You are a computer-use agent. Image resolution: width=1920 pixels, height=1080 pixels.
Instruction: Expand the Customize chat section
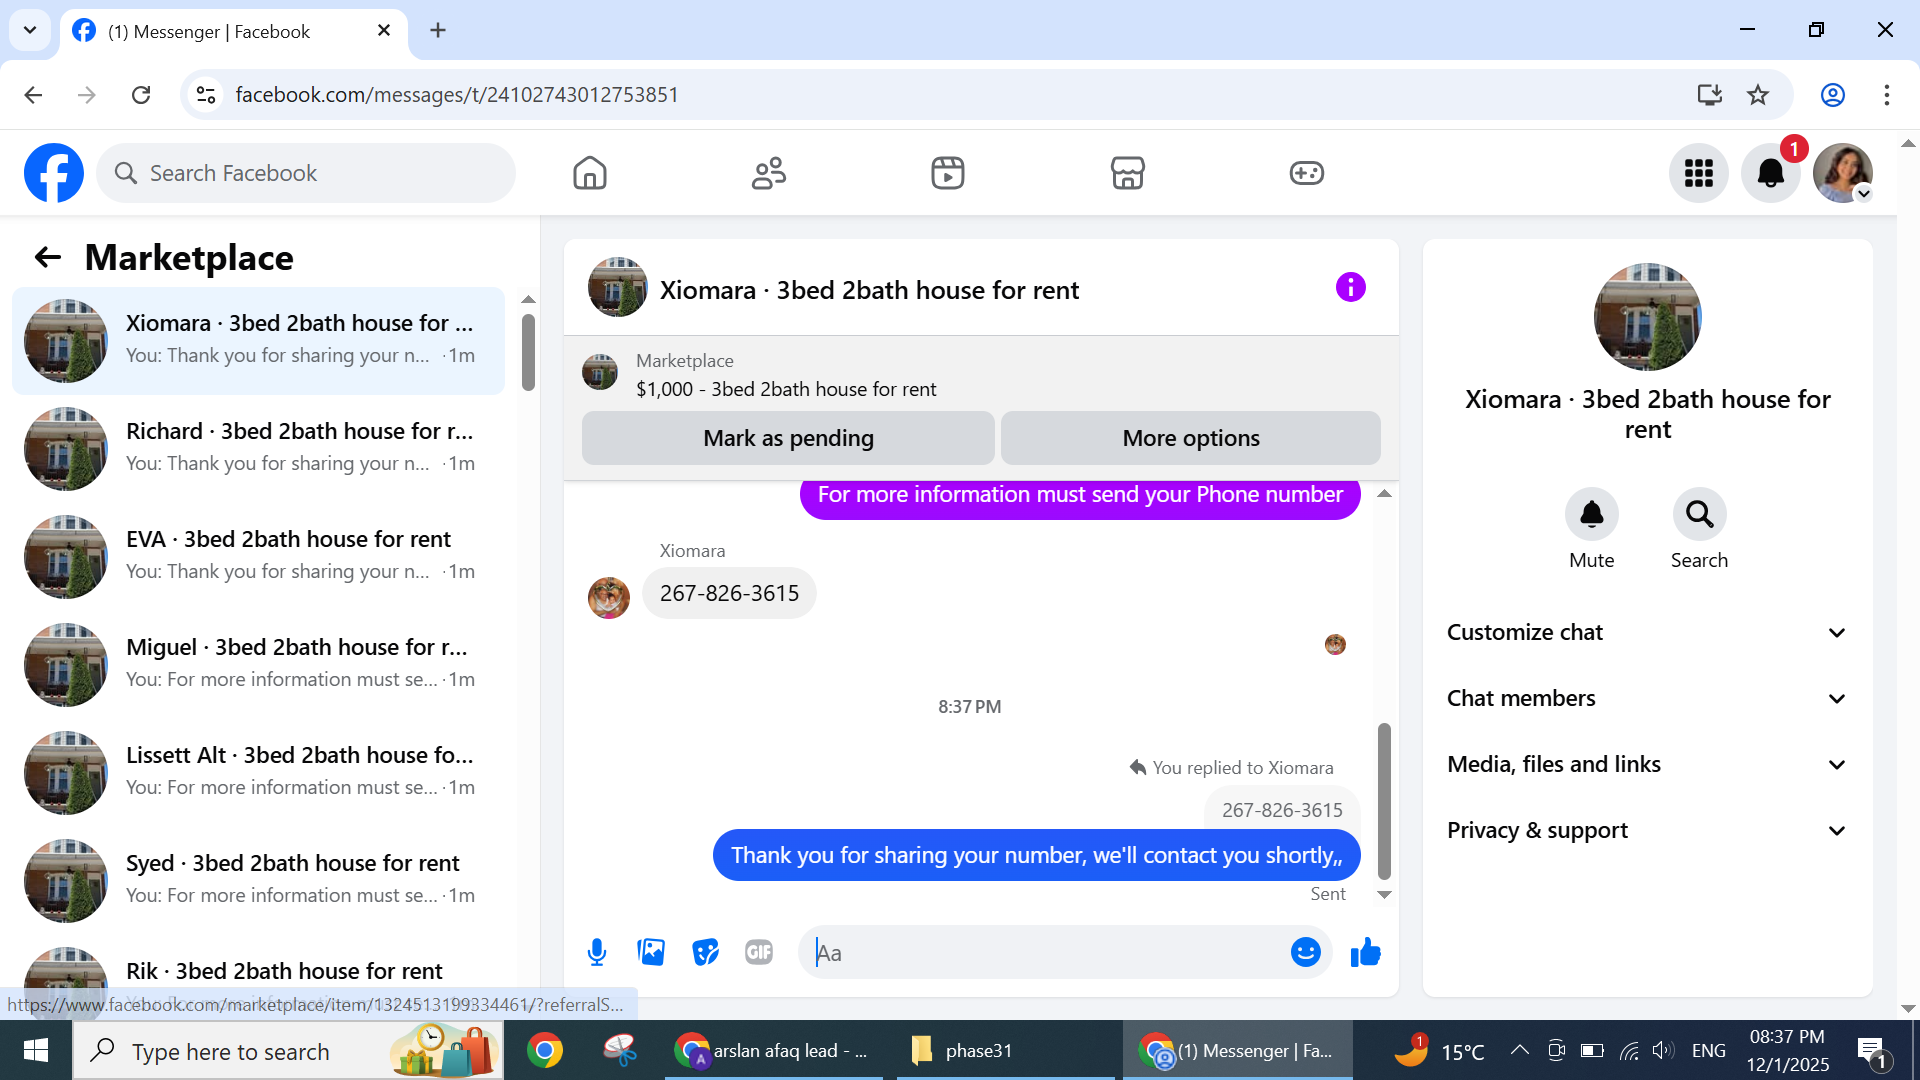tap(1647, 633)
